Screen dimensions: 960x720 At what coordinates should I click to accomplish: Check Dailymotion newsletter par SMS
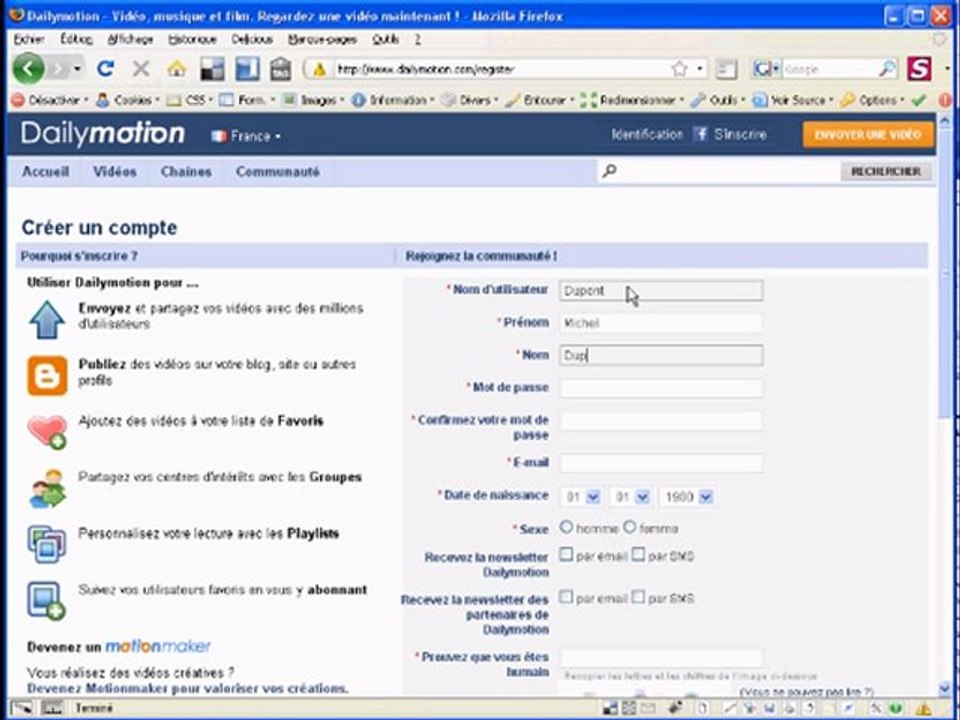click(x=638, y=555)
